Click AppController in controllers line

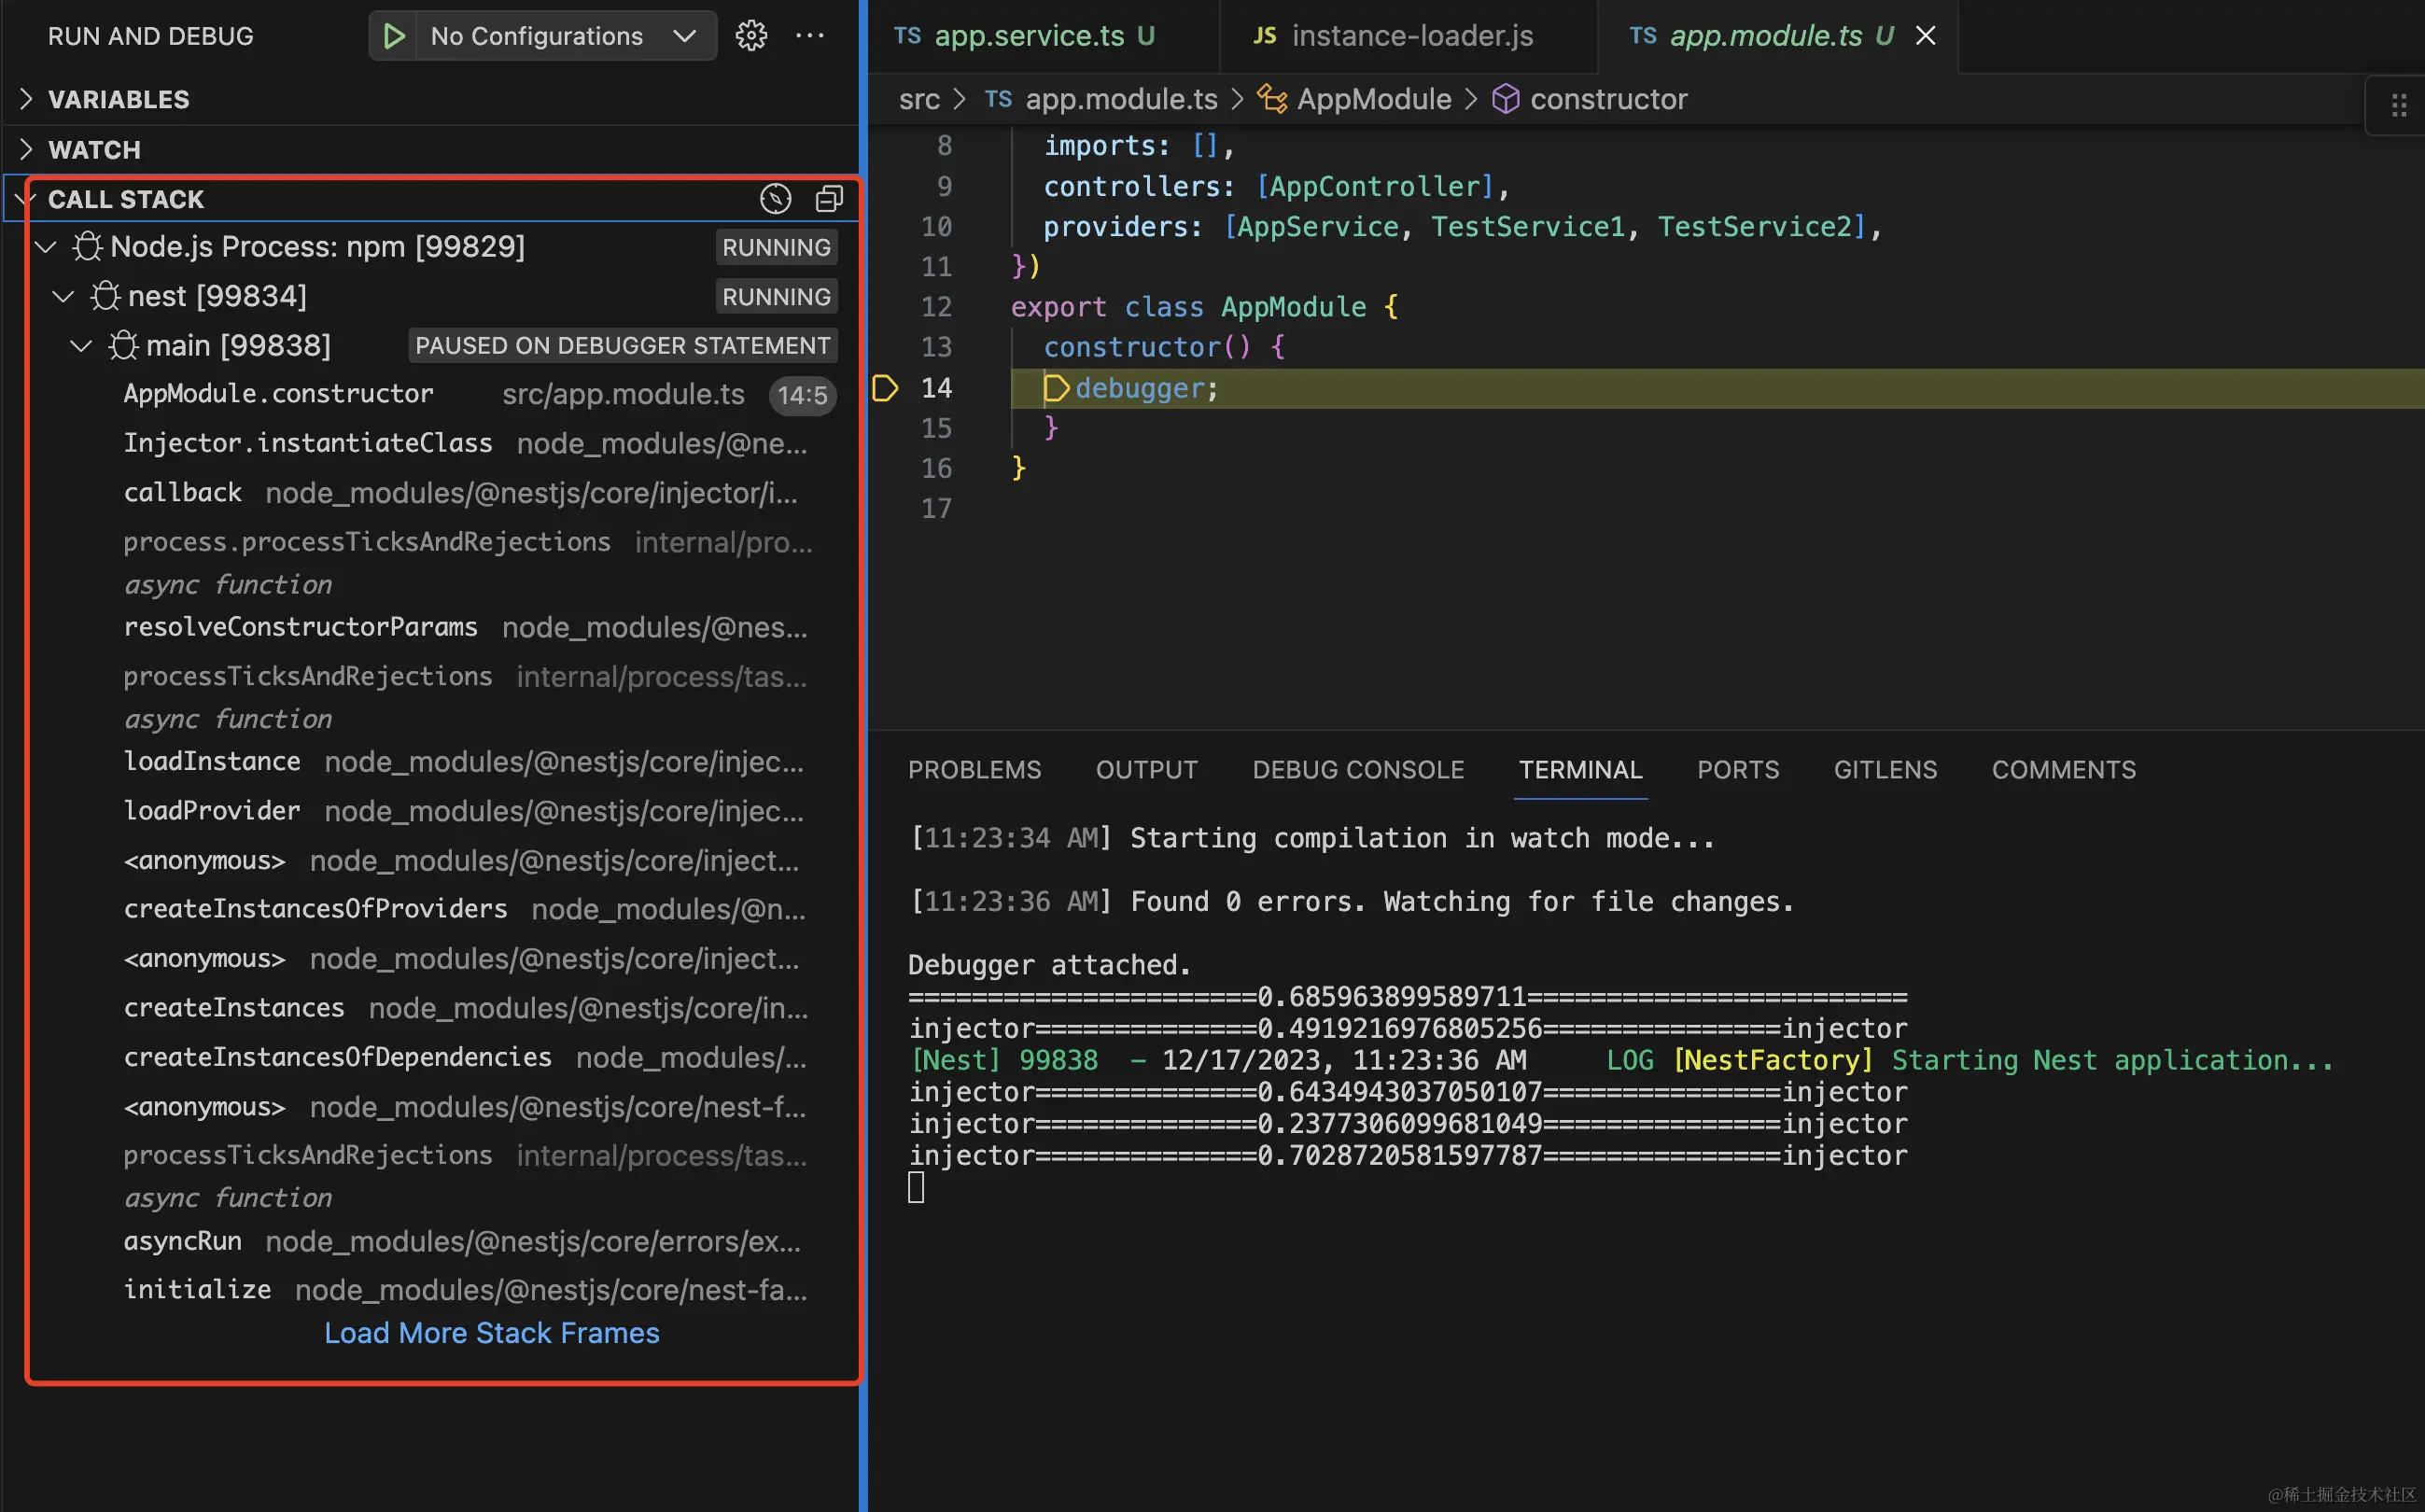pyautogui.click(x=1374, y=186)
